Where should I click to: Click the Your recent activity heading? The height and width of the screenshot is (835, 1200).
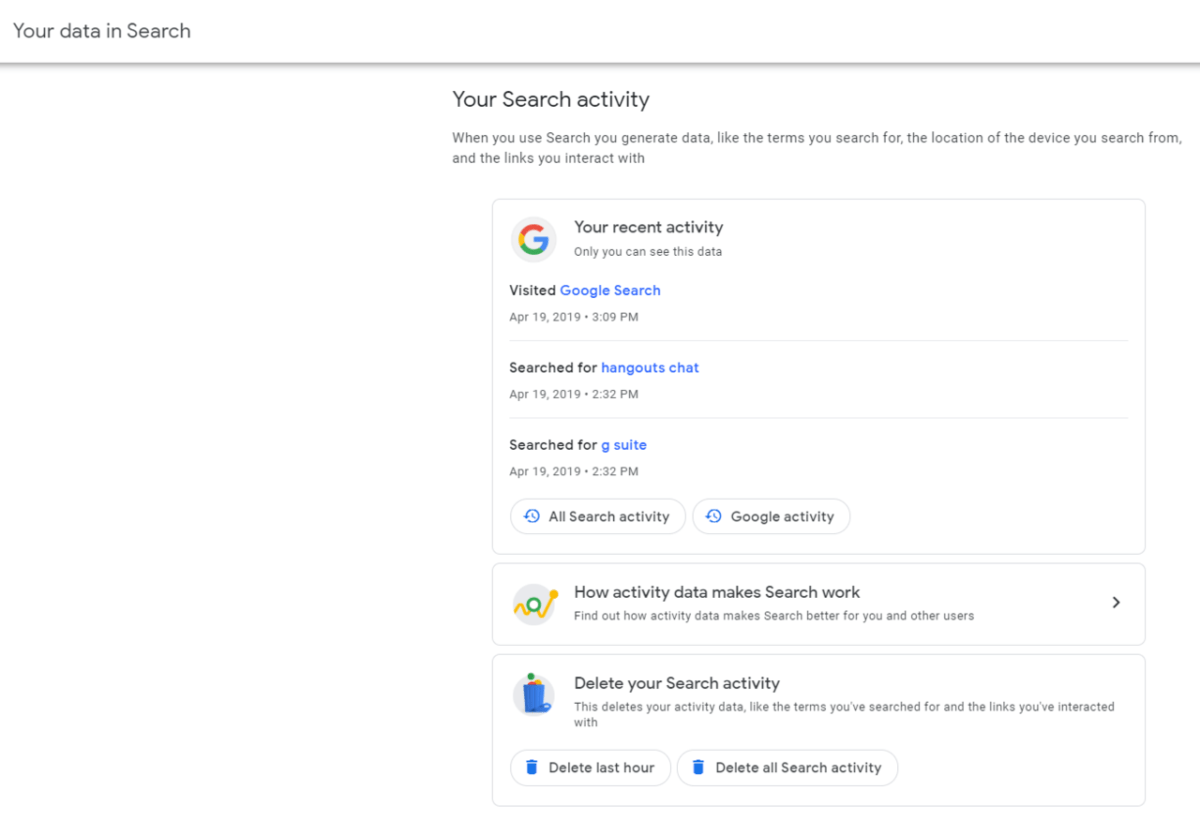coord(648,227)
